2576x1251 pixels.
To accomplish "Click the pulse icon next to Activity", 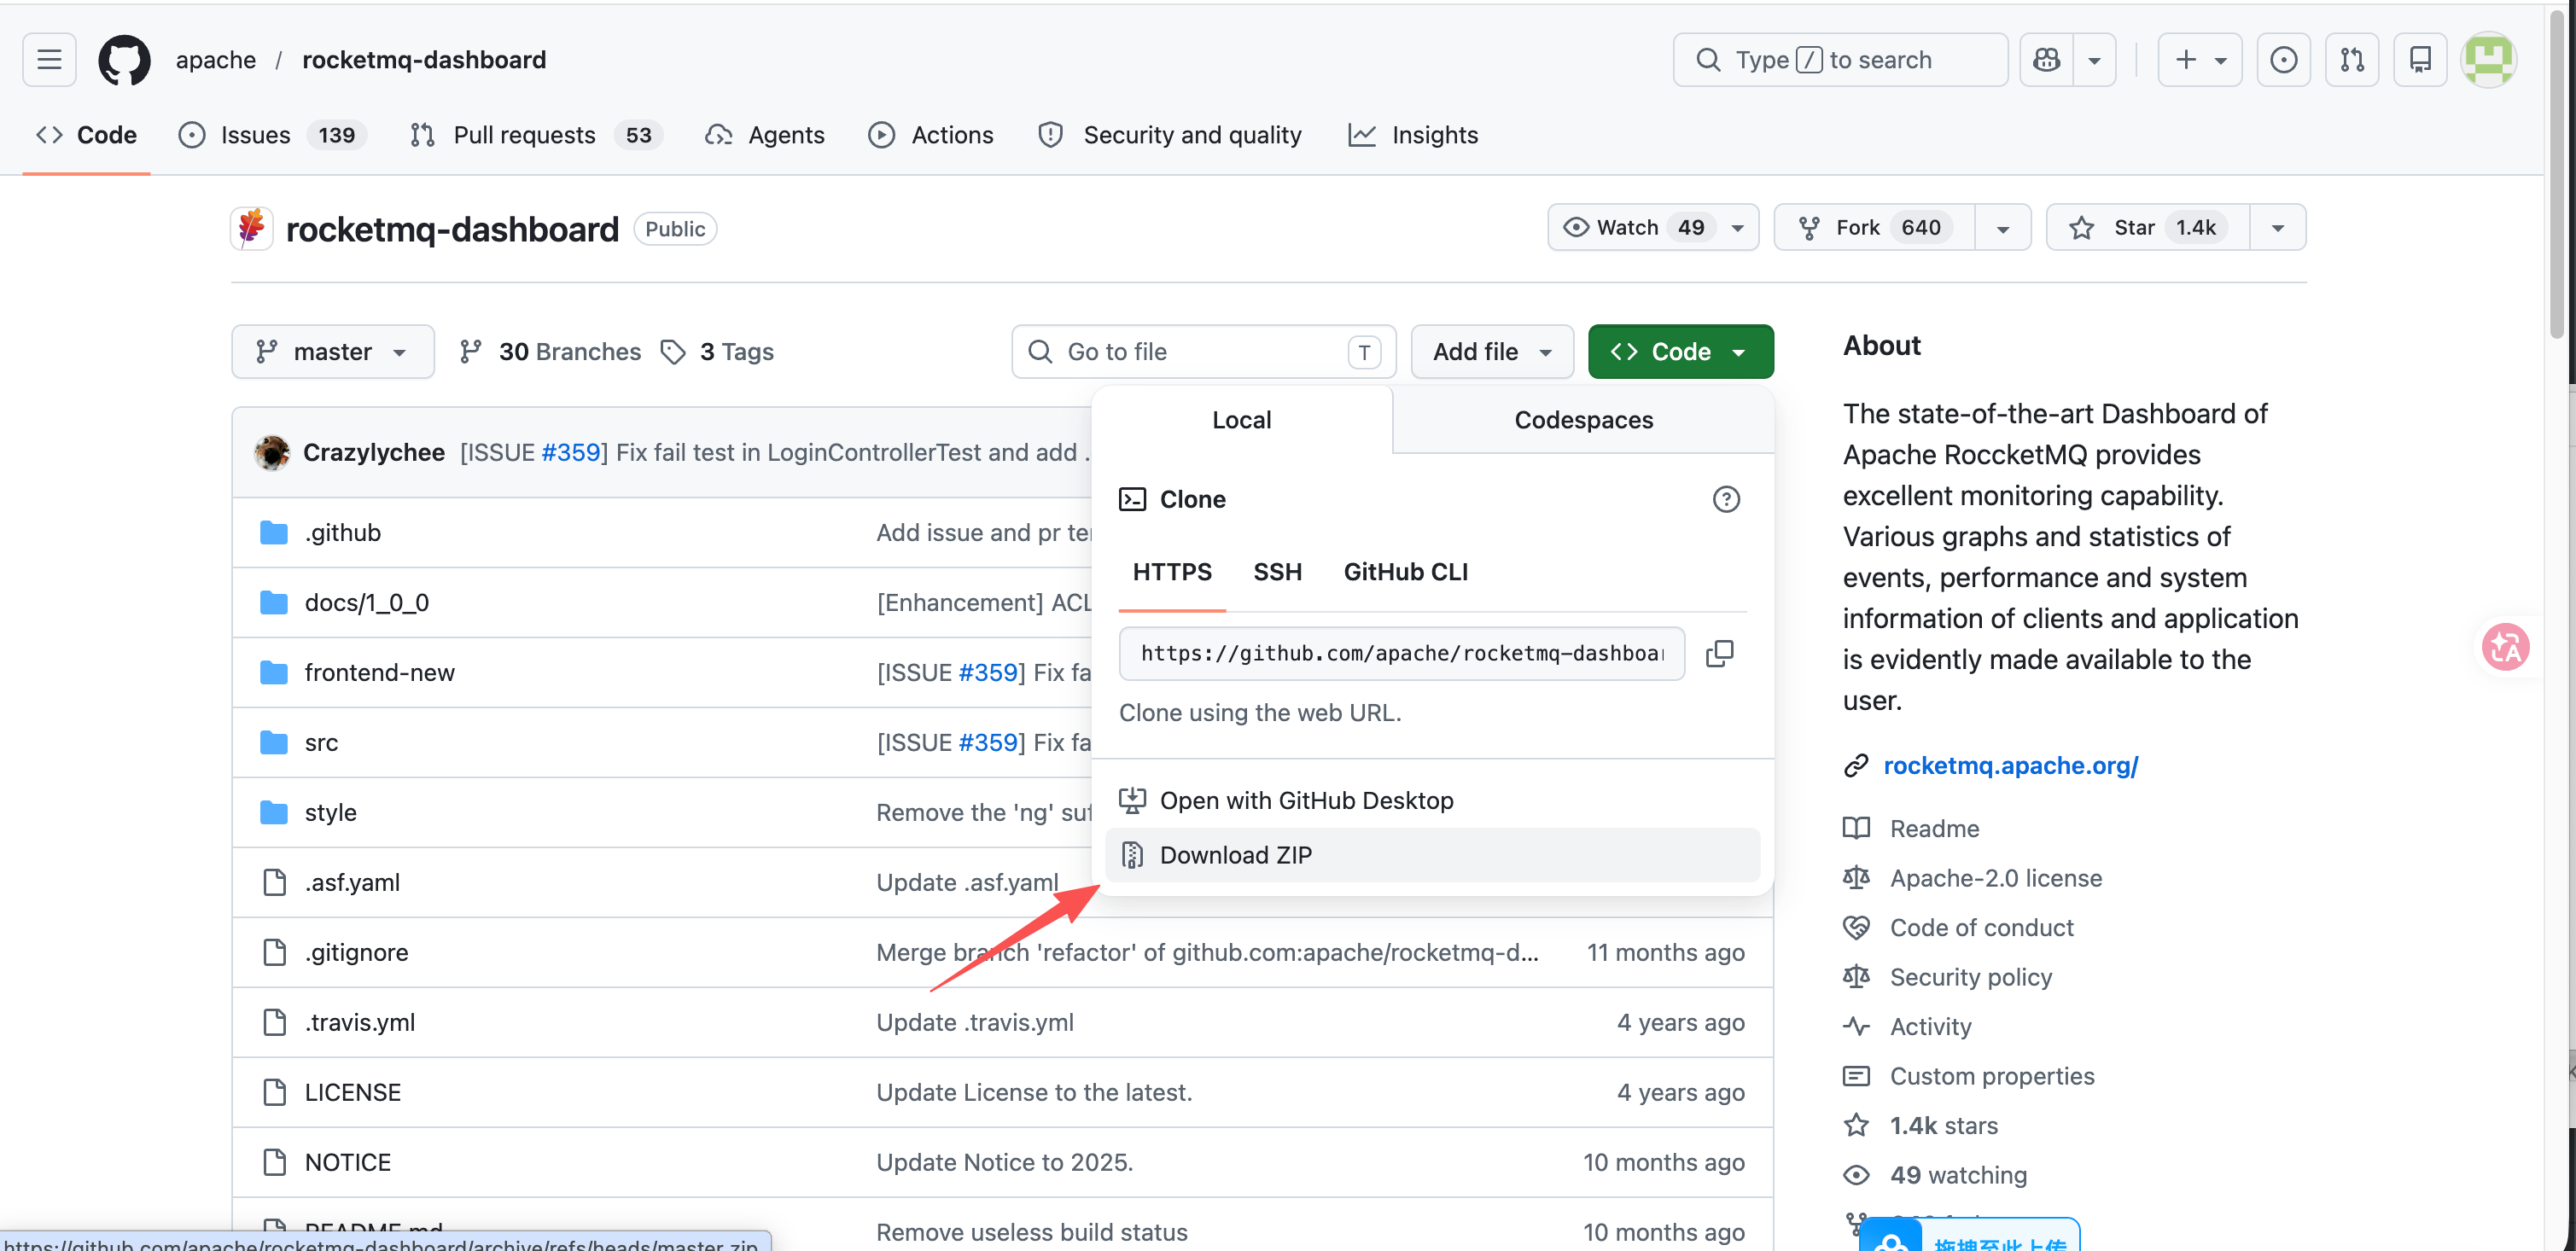I will 1856,1027.
